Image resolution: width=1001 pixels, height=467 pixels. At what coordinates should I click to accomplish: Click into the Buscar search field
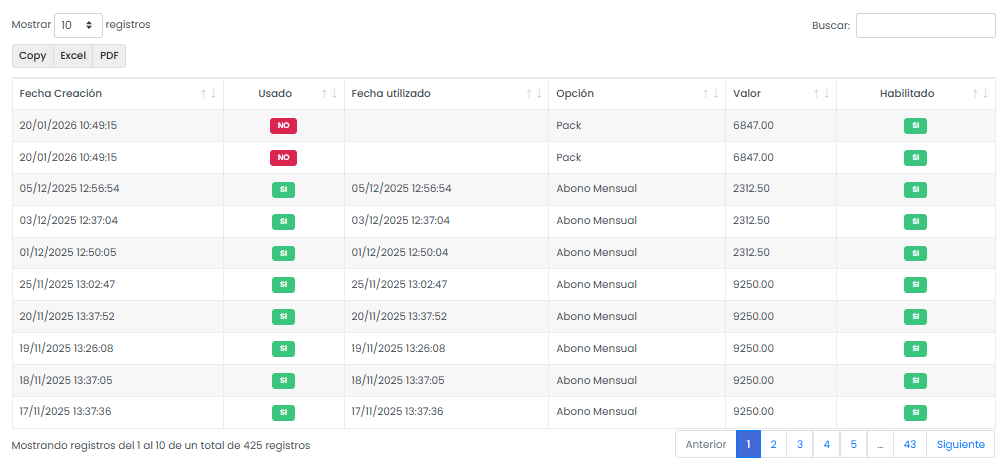(x=925, y=26)
